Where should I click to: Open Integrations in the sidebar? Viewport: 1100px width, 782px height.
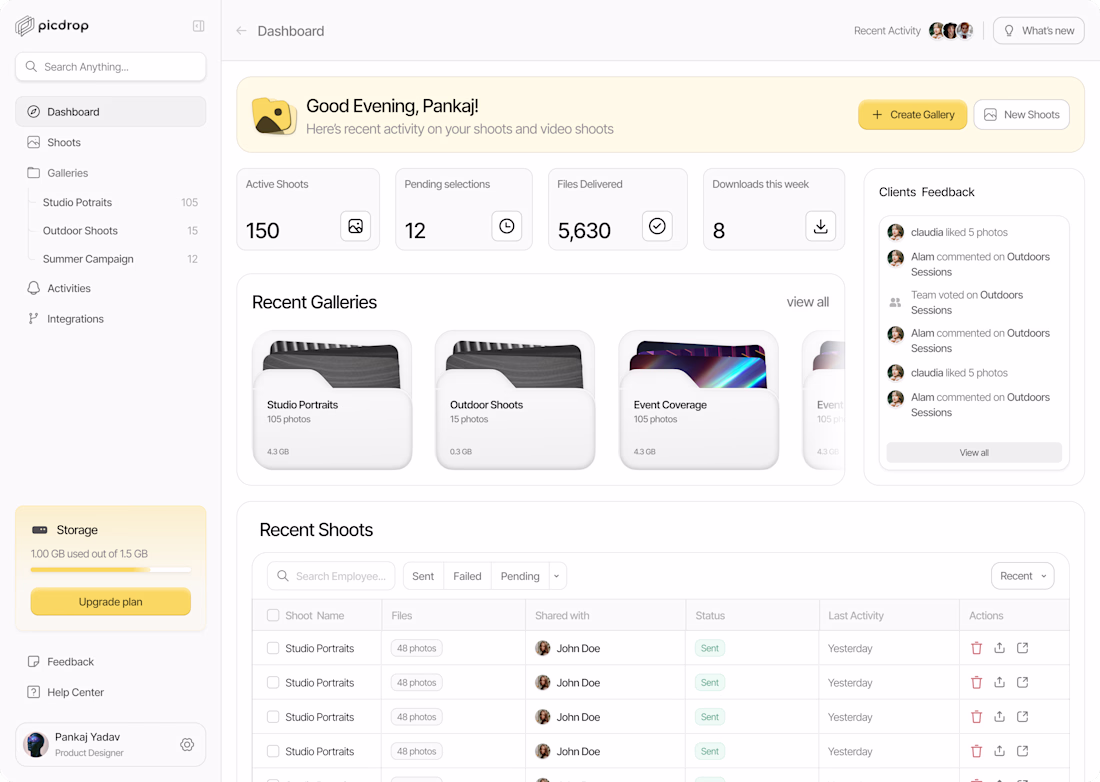(110, 318)
